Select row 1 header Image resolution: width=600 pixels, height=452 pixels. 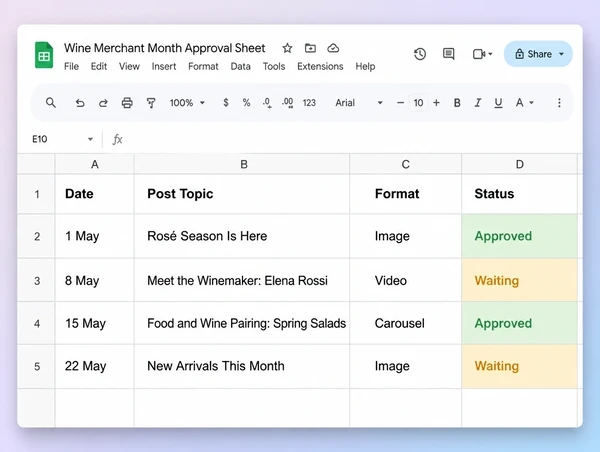point(37,194)
